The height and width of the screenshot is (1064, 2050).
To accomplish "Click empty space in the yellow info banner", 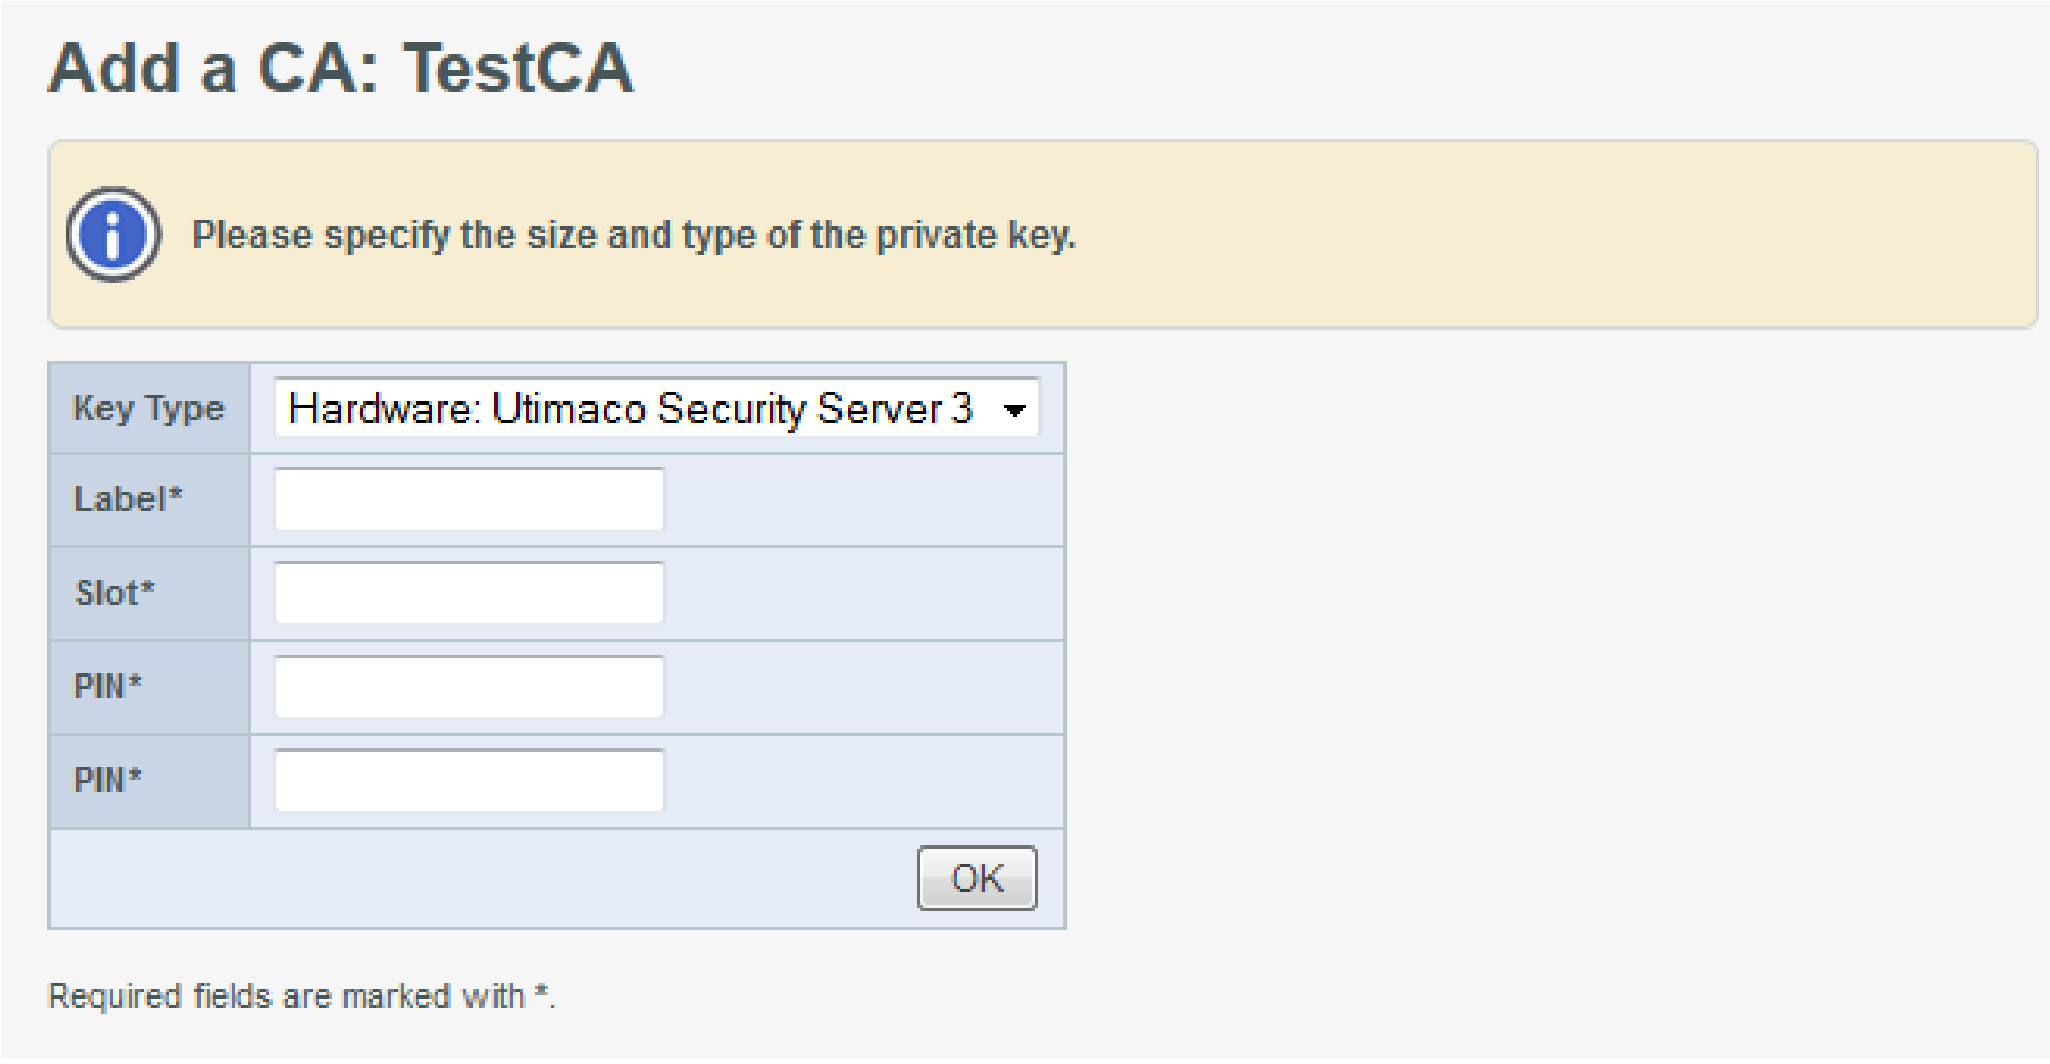I will pos(1550,235).
